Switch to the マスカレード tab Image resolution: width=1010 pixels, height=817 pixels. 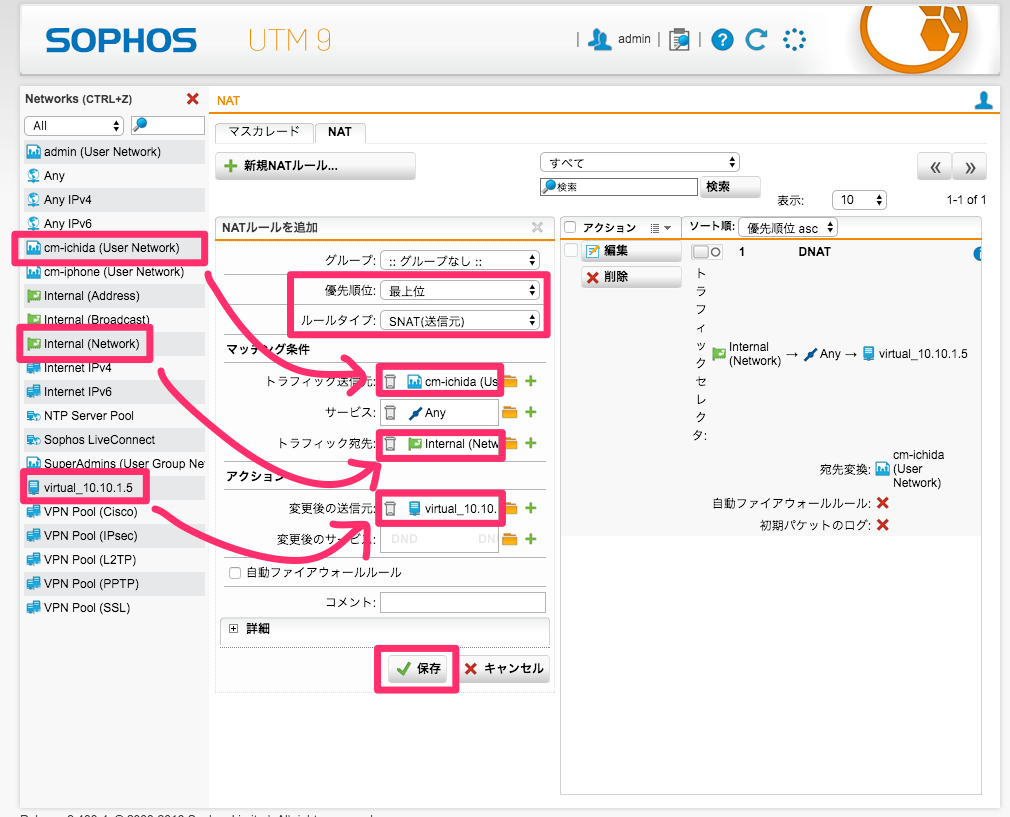[x=264, y=131]
